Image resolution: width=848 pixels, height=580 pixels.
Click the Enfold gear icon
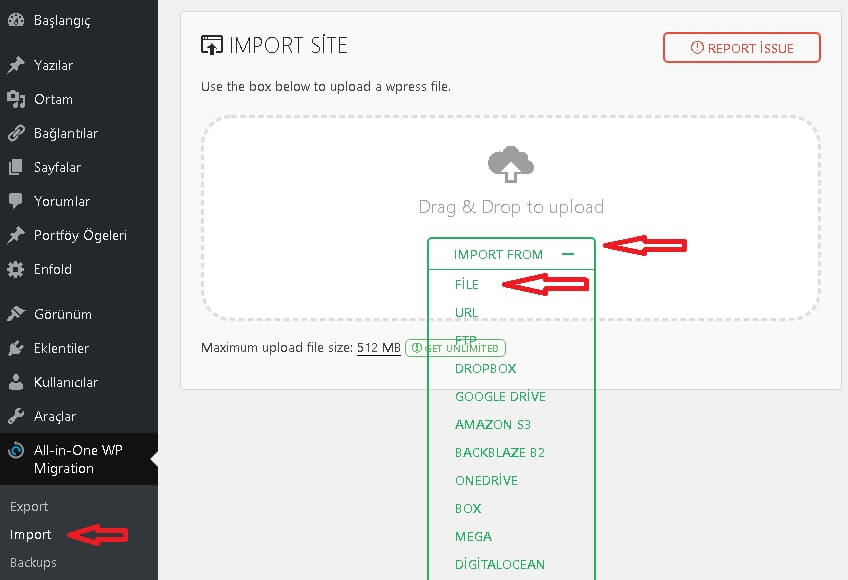click(x=16, y=269)
